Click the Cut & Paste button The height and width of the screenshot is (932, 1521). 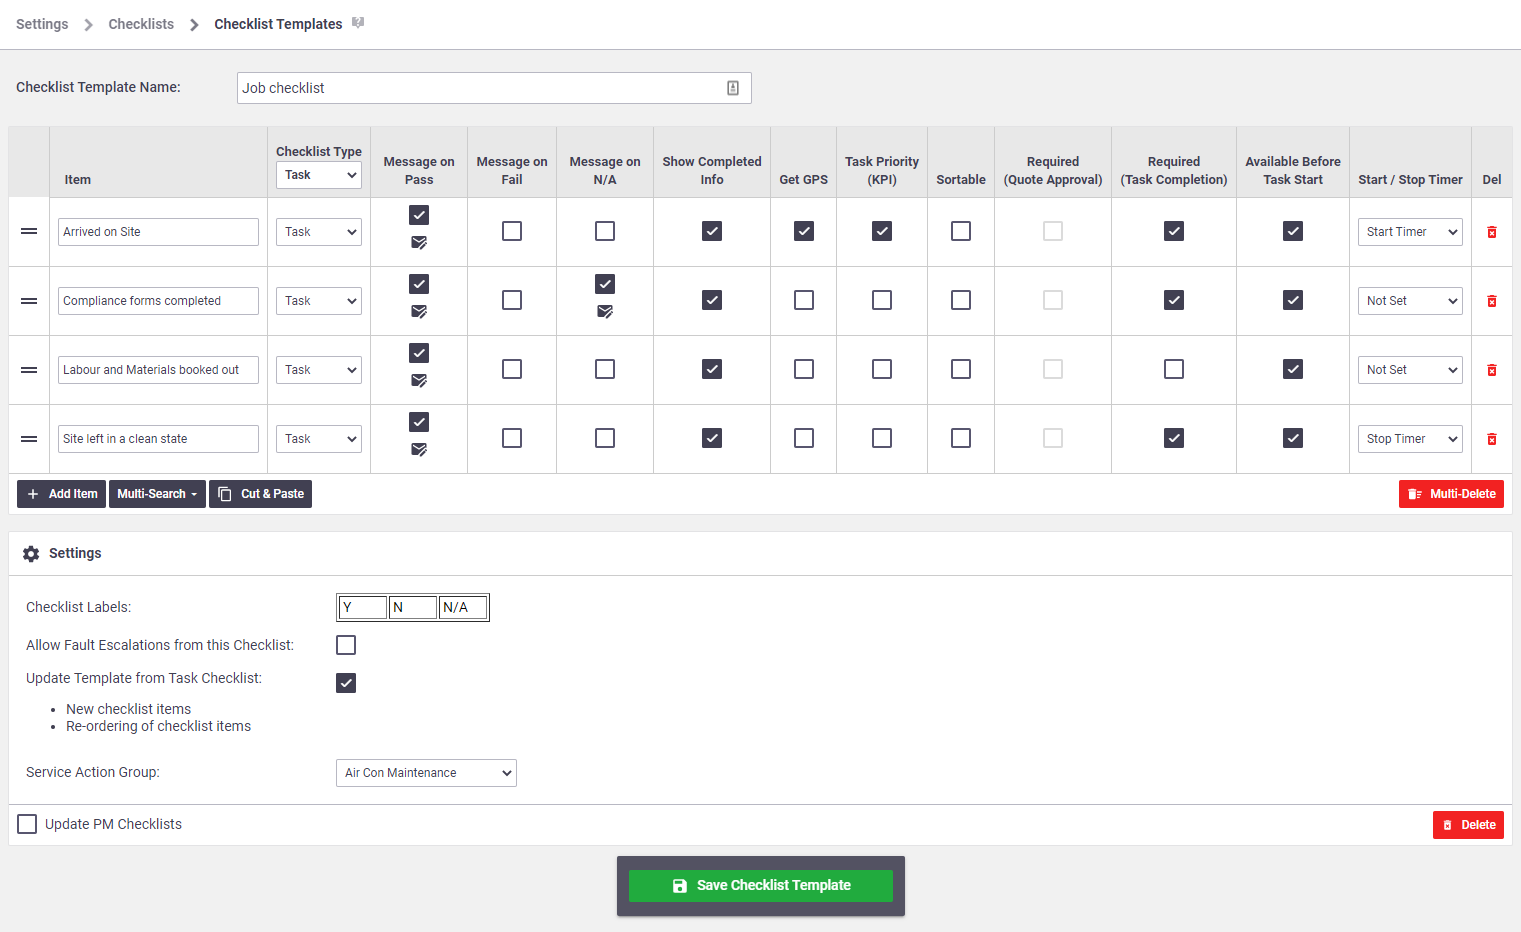260,494
